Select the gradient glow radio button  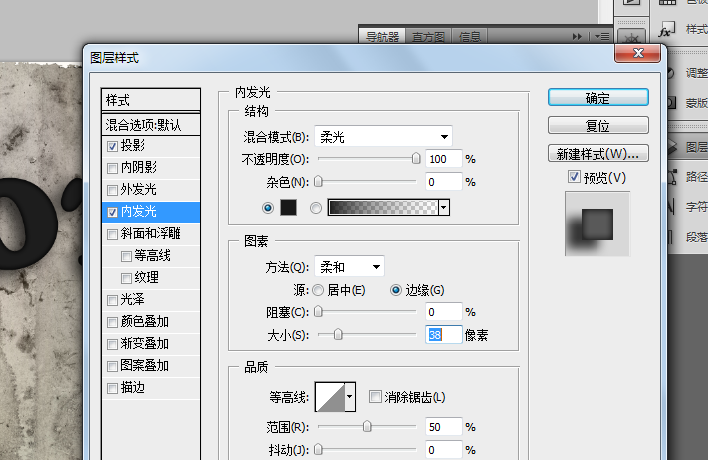click(316, 208)
